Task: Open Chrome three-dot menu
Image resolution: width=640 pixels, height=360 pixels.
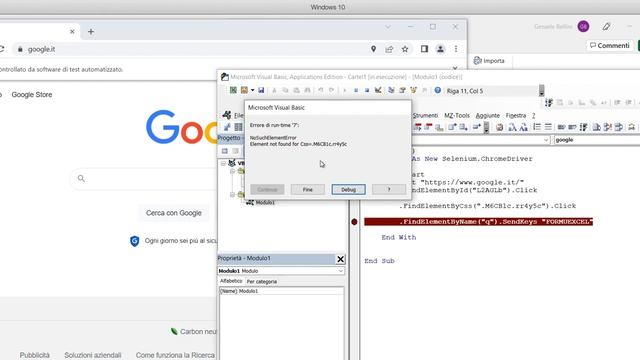Action: point(456,49)
